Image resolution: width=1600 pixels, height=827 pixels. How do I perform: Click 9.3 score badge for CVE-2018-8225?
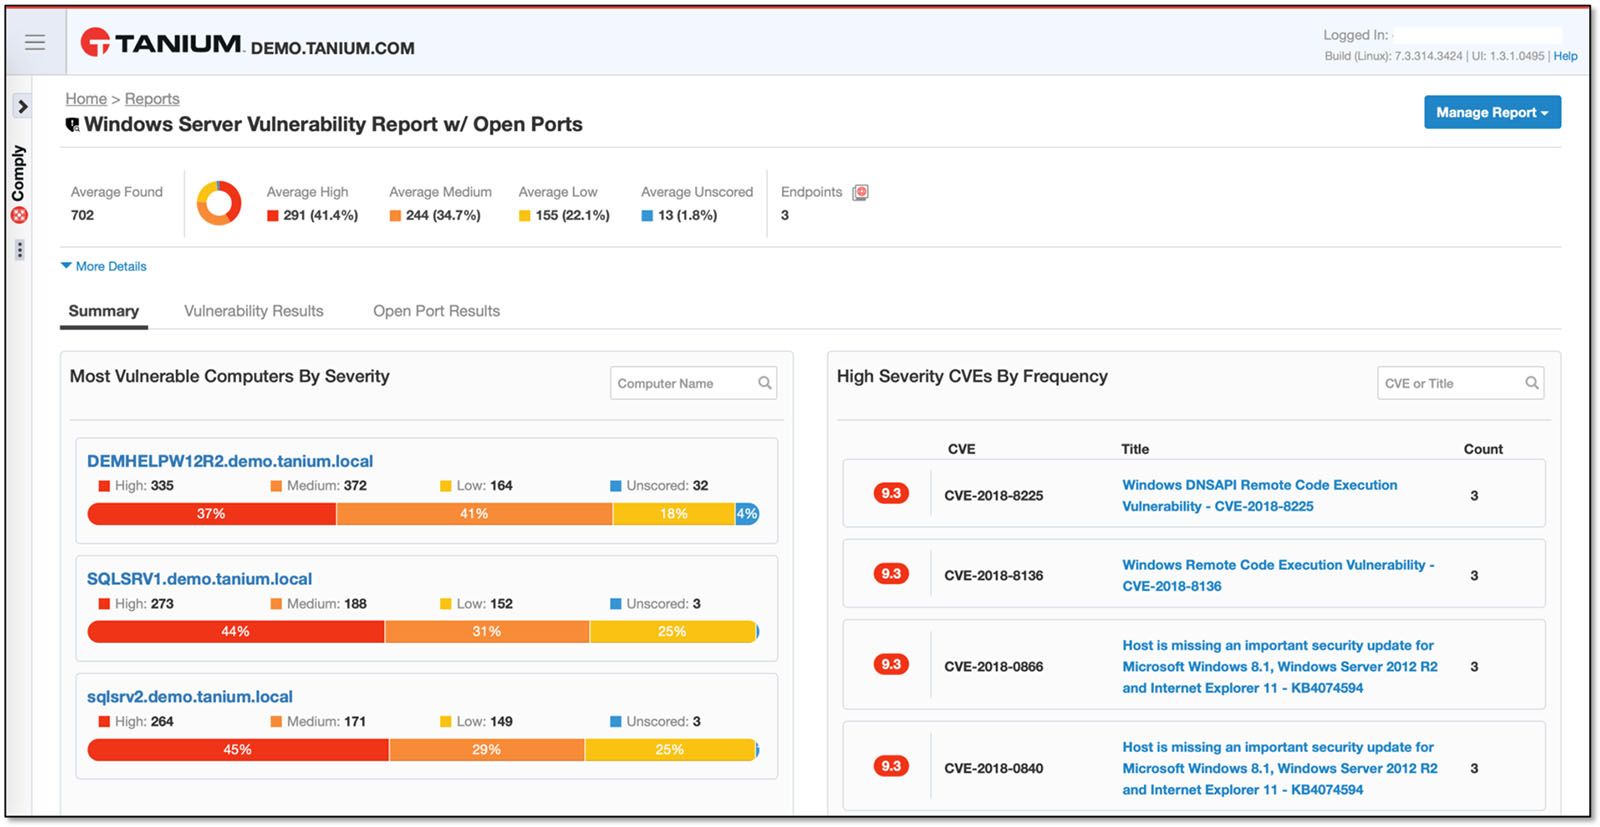pos(891,493)
